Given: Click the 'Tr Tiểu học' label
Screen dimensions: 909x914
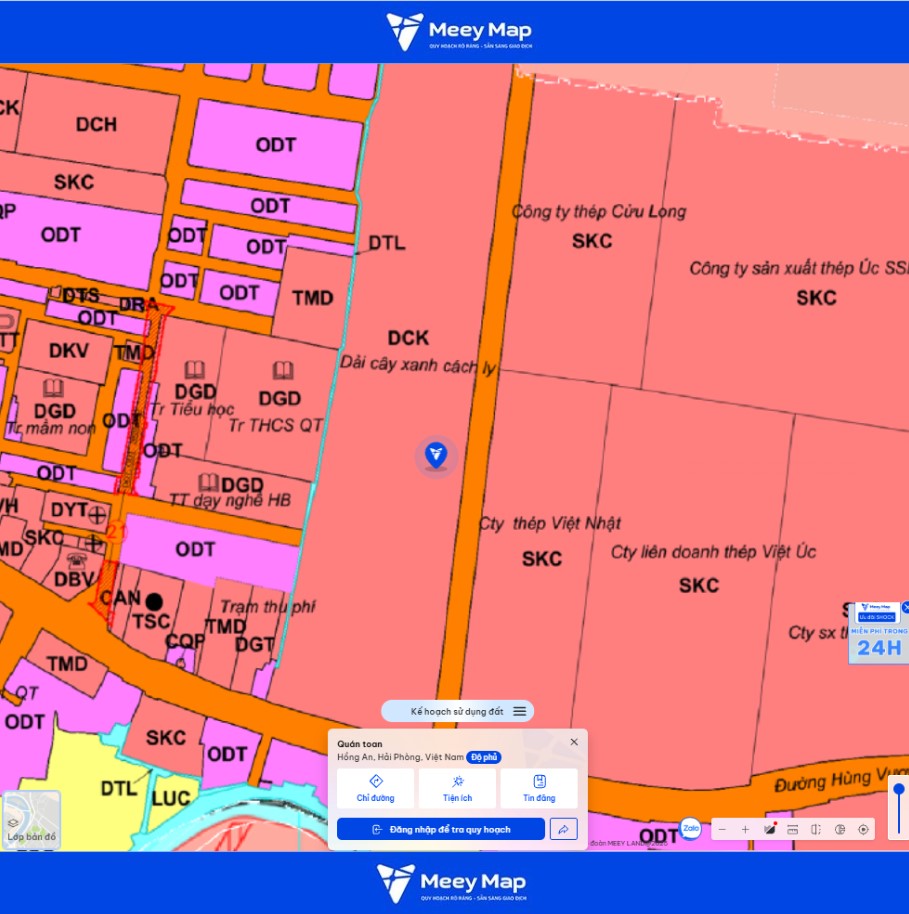Looking at the screenshot, I should (x=192, y=409).
